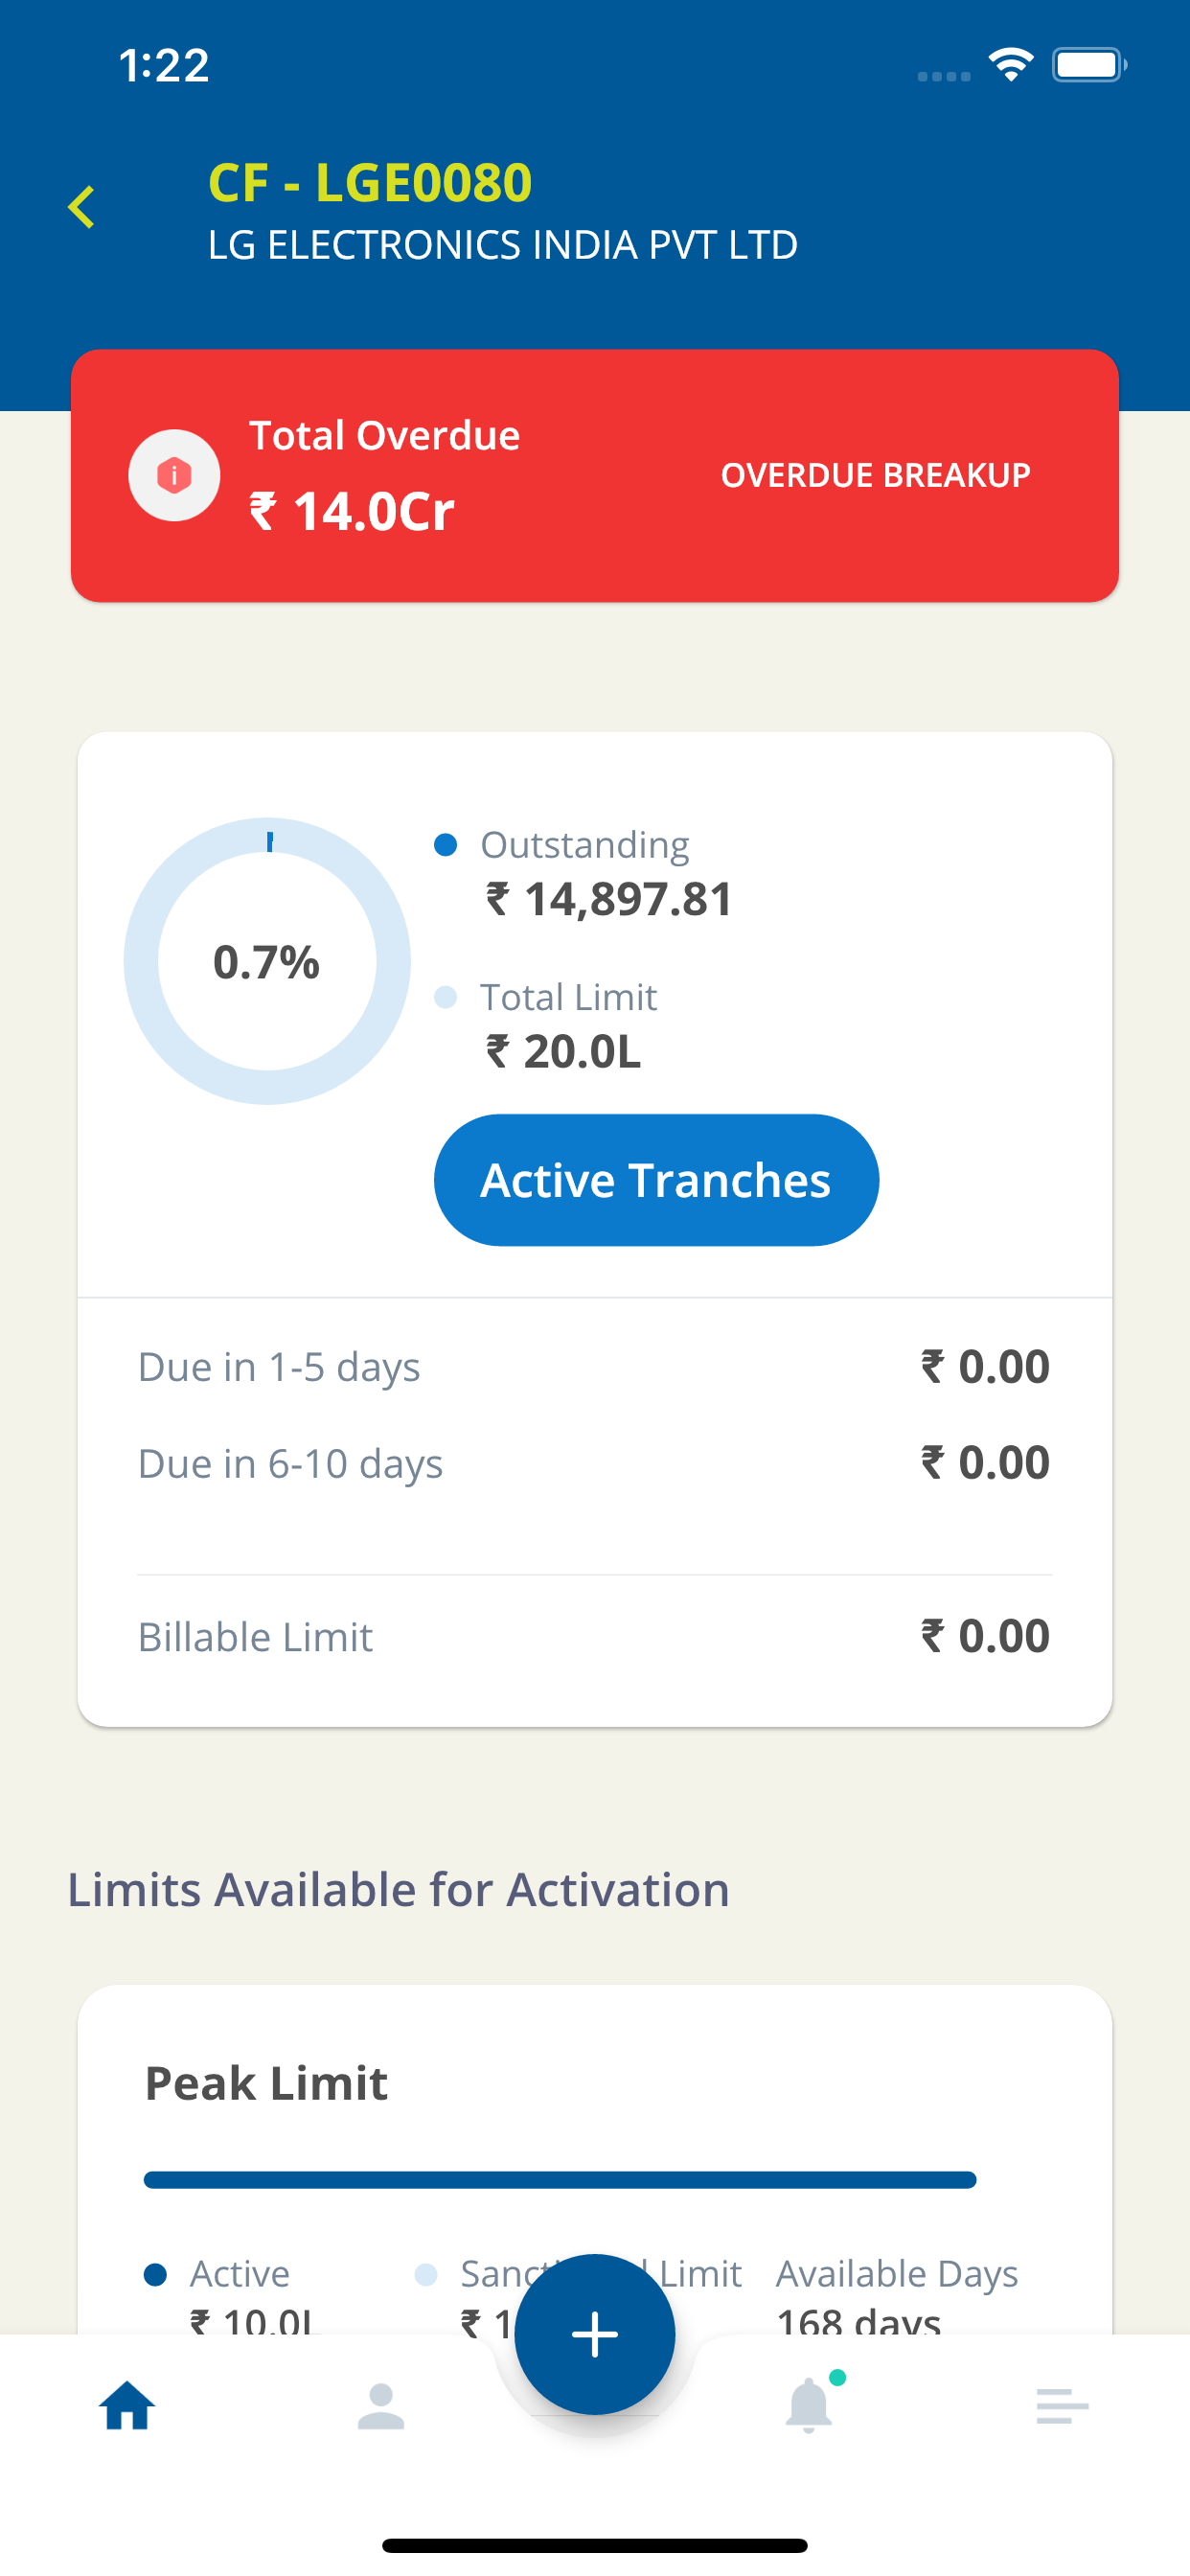
Task: Tap the CF - LGE0080 account title
Action: tap(370, 182)
